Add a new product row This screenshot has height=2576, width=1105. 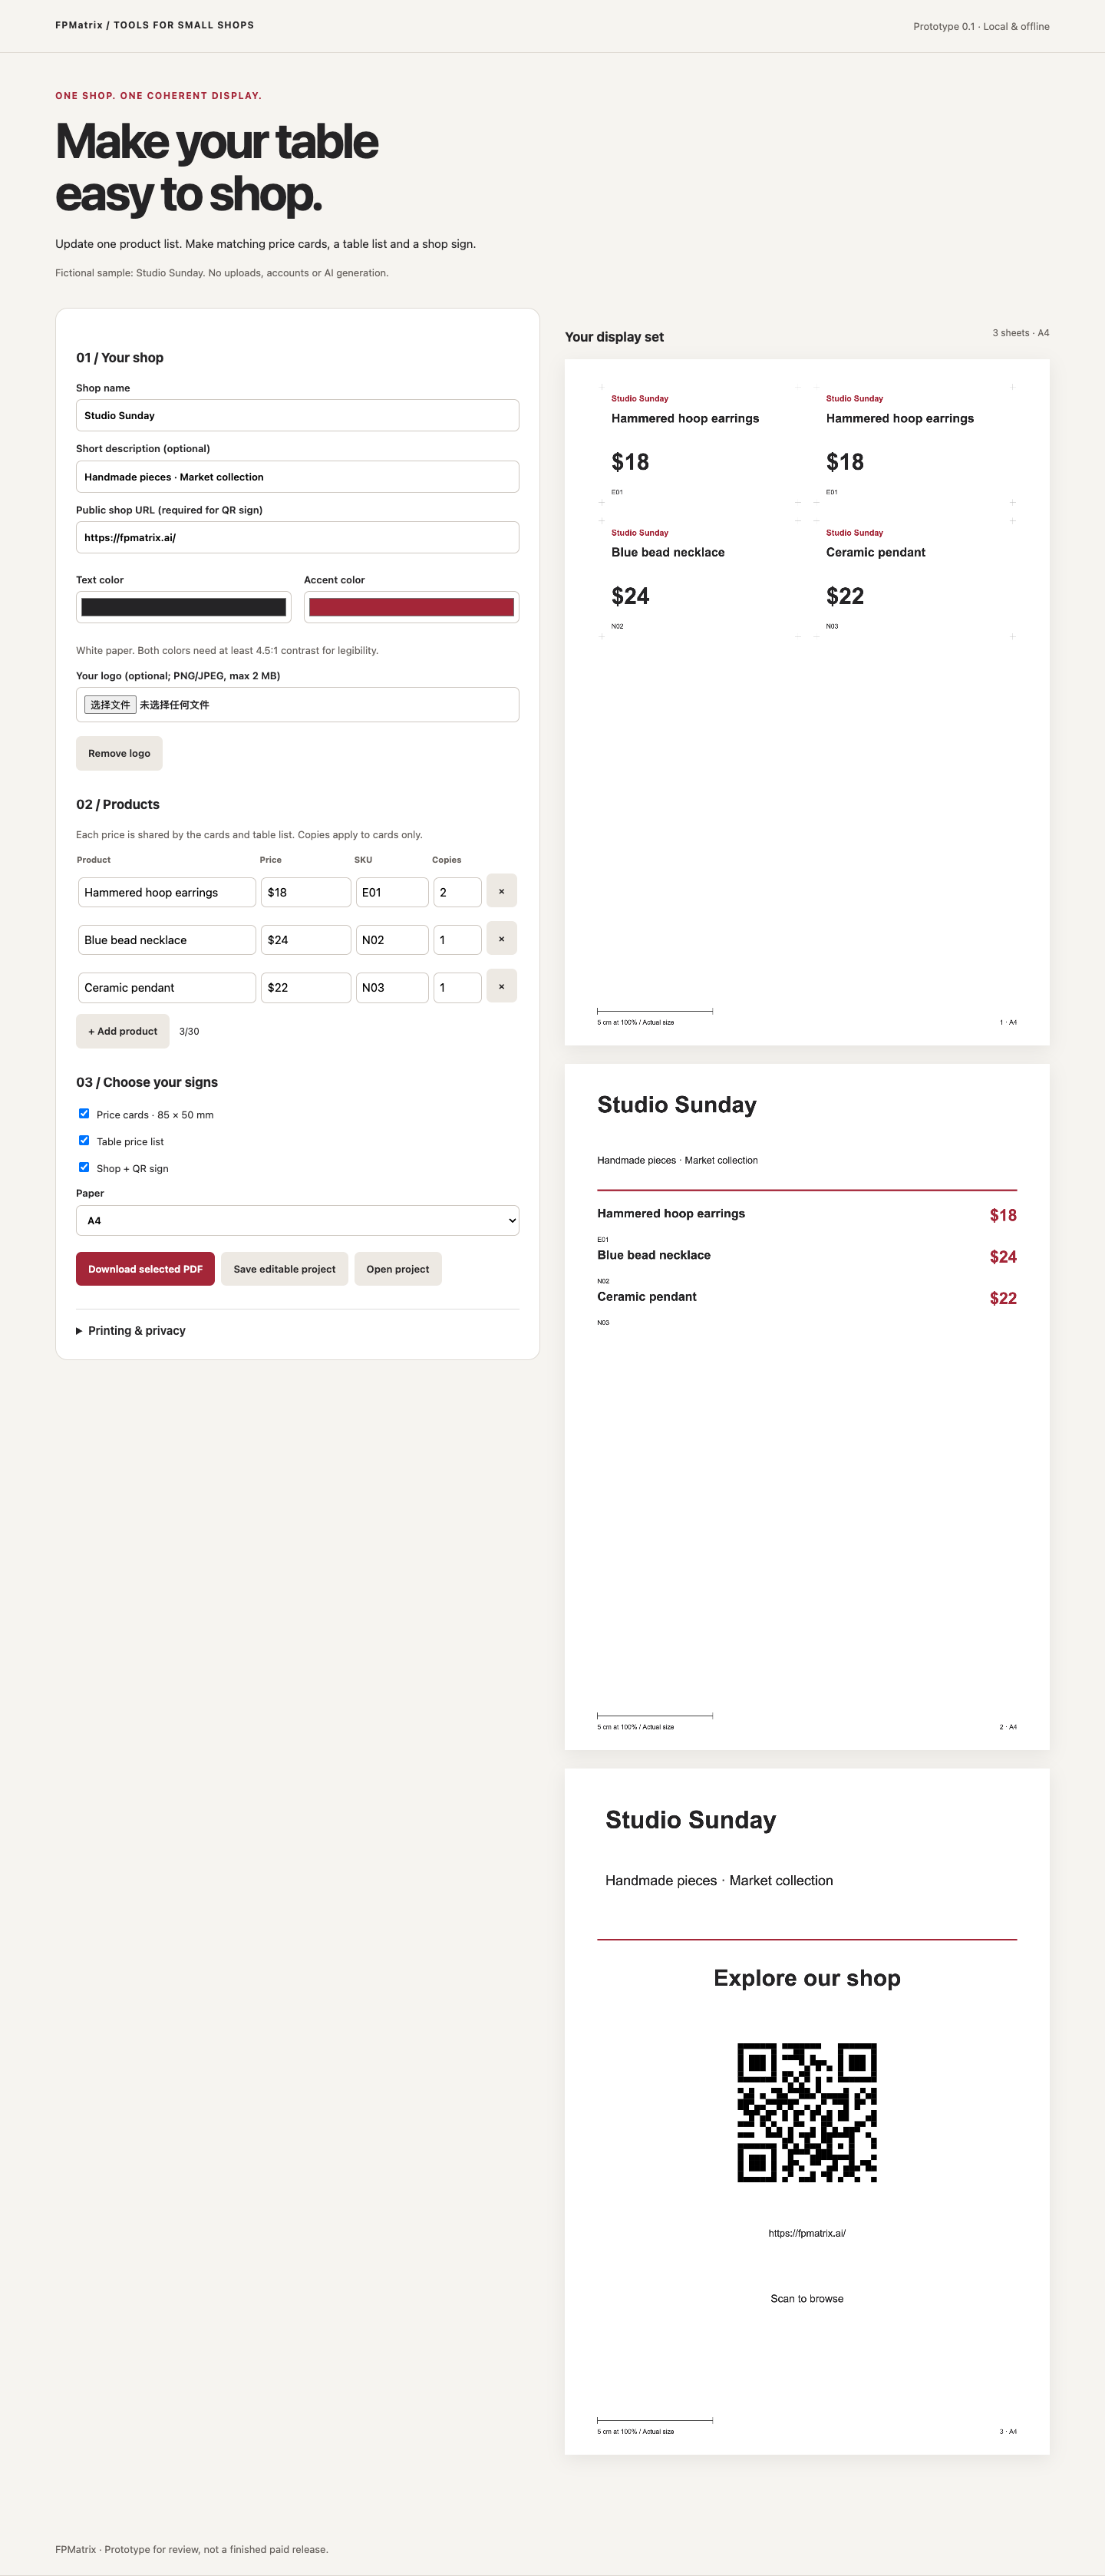pyautogui.click(x=122, y=1031)
